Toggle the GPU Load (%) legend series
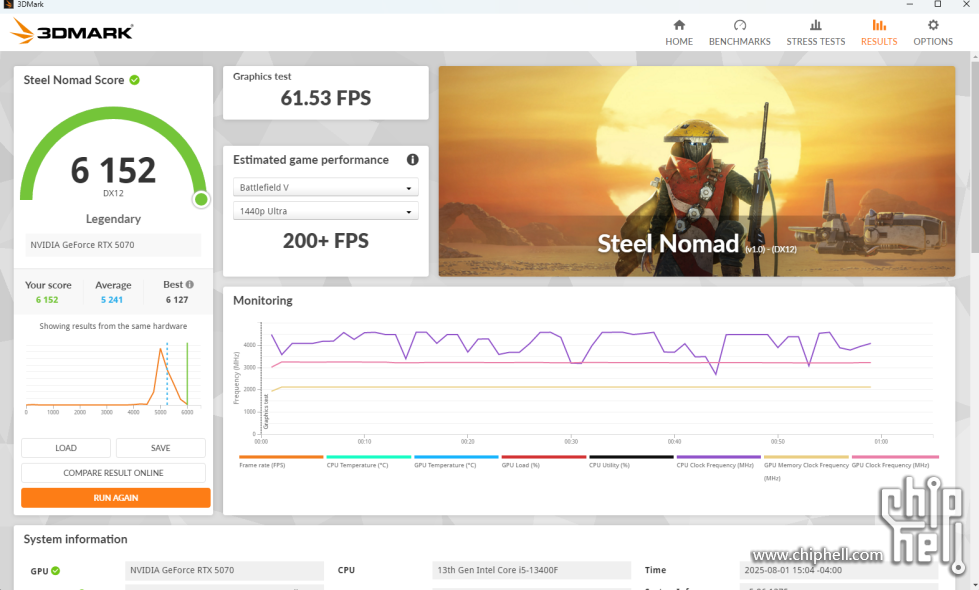Viewport: 979px width, 590px height. 543,461
